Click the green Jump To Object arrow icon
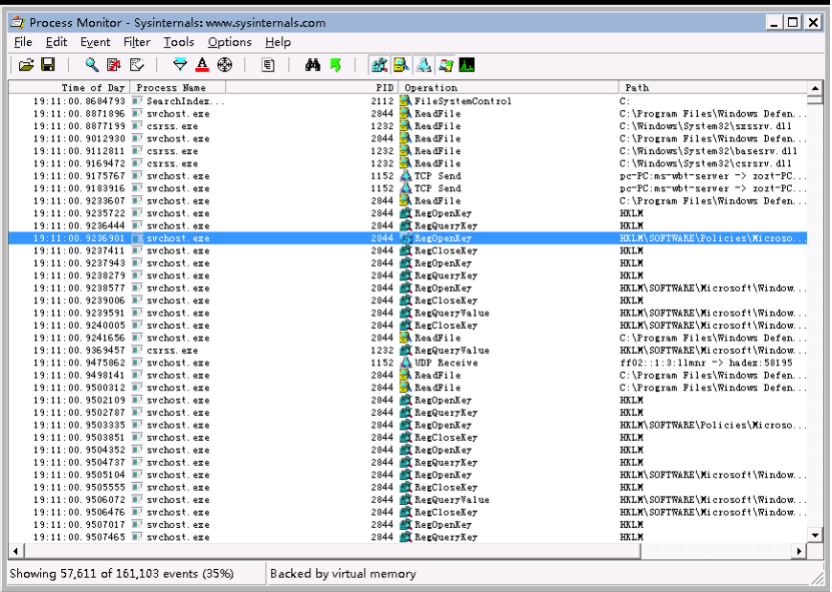 pyautogui.click(x=335, y=65)
